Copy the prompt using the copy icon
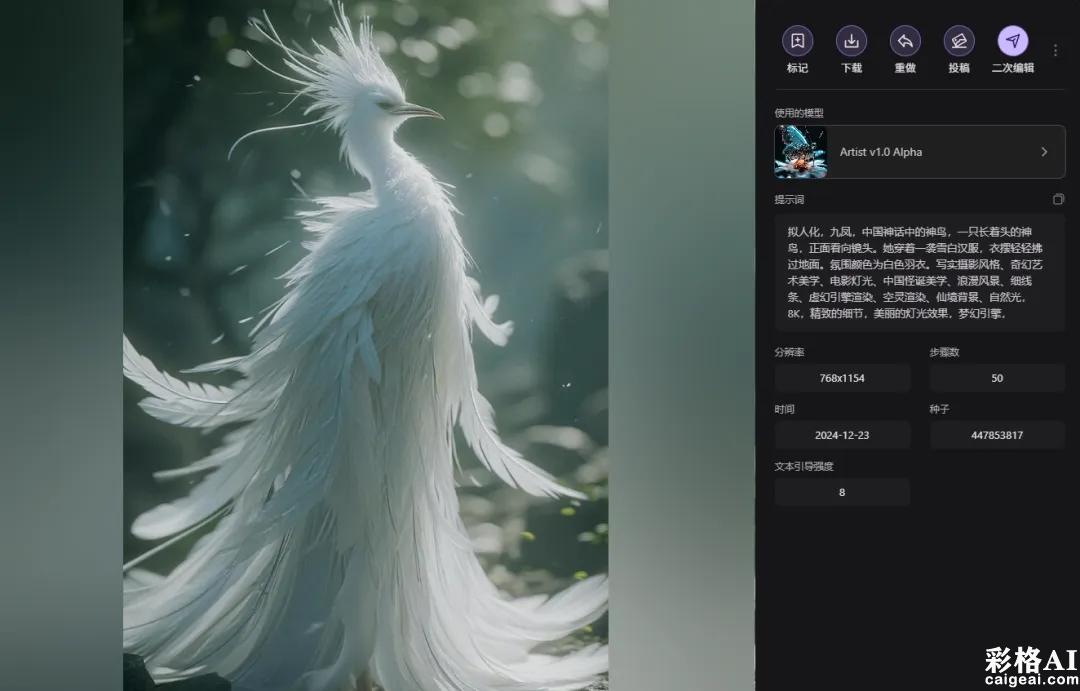The height and width of the screenshot is (691, 1080). (1058, 199)
